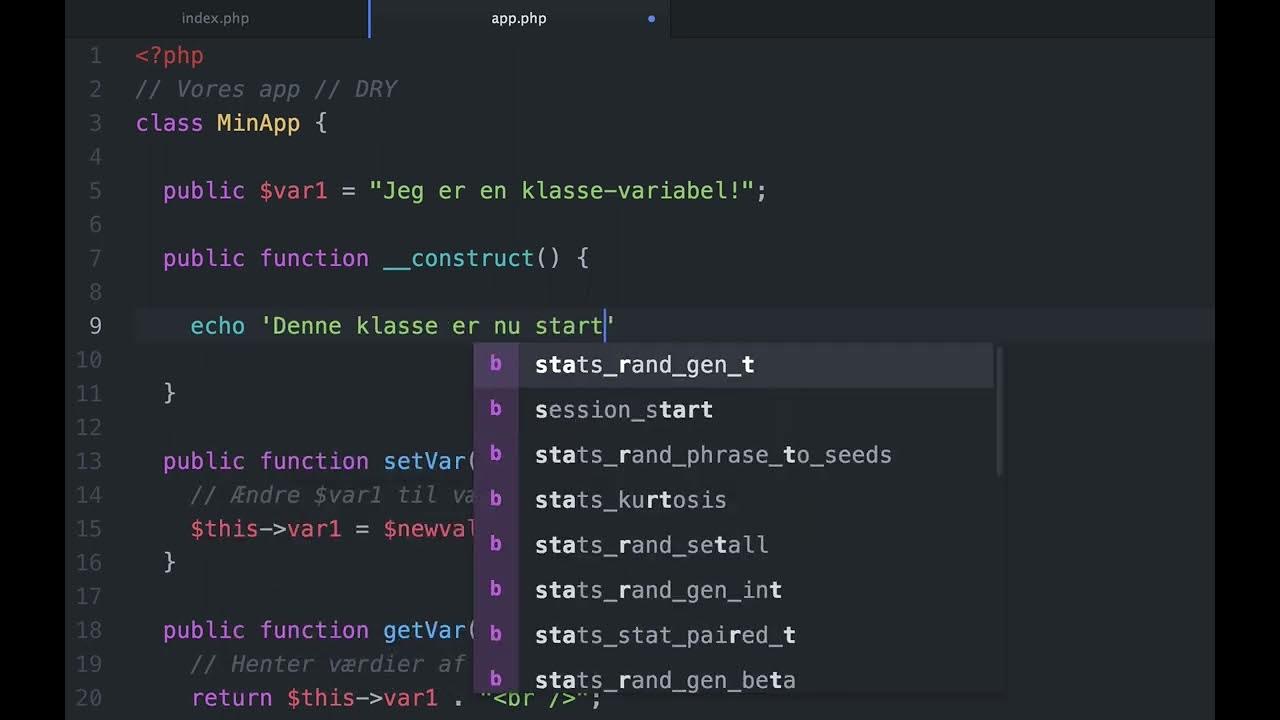The width and height of the screenshot is (1280, 720).
Task: Click the 'b' icon beside stats_rand_setall
Action: point(497,544)
